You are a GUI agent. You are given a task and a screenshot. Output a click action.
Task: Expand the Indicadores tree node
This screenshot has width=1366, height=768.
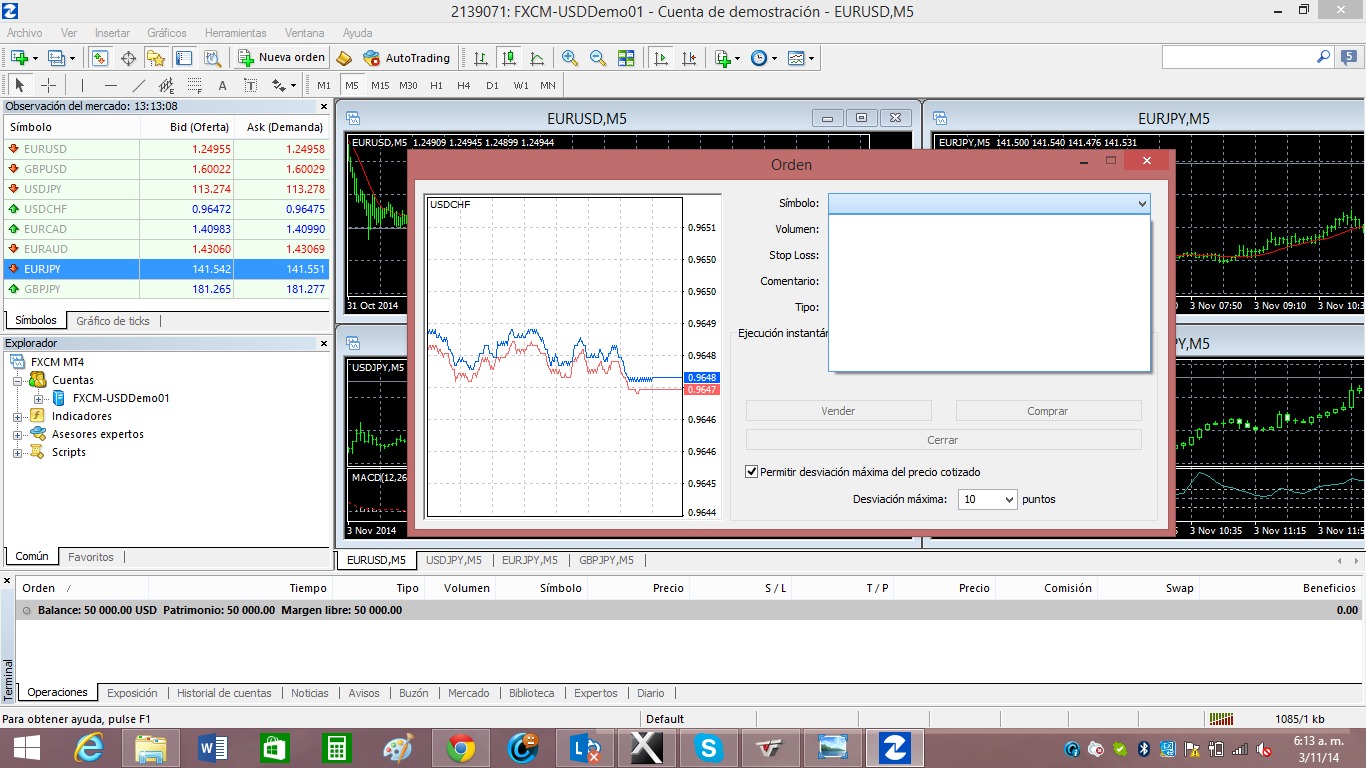pos(17,416)
